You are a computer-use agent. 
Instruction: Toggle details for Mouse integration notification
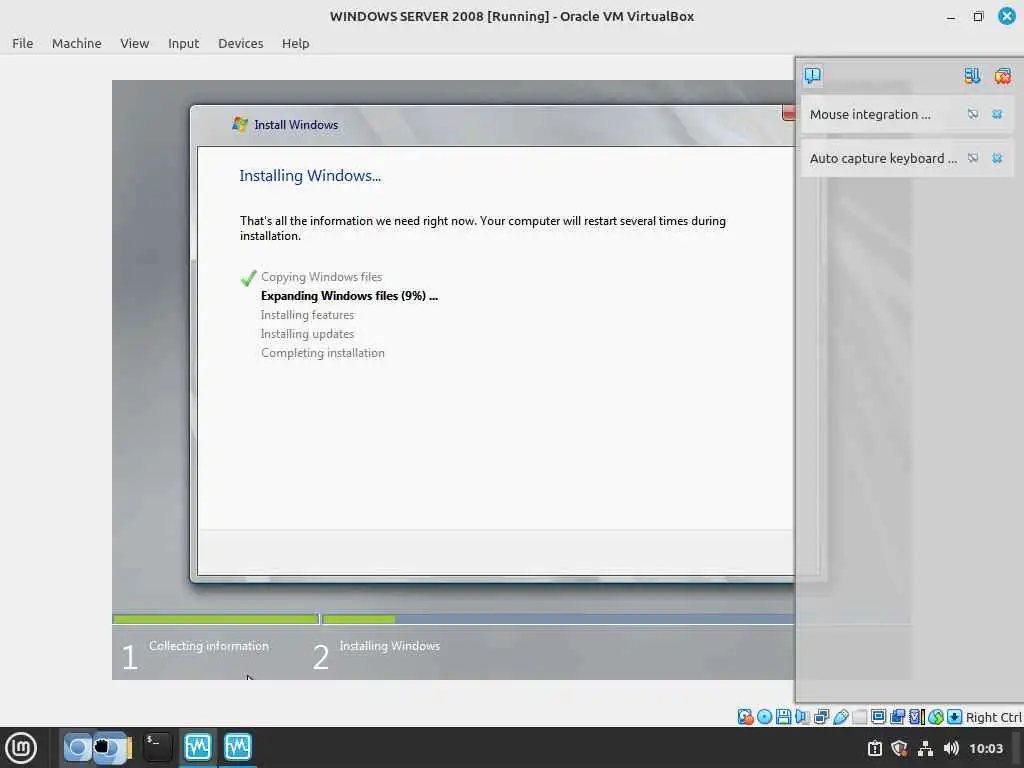coord(973,114)
